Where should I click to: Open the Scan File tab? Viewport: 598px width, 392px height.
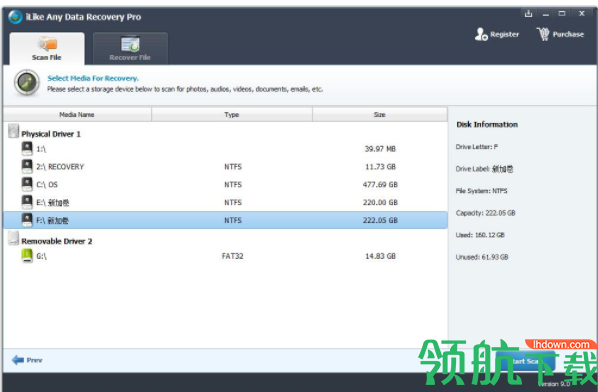click(x=47, y=48)
